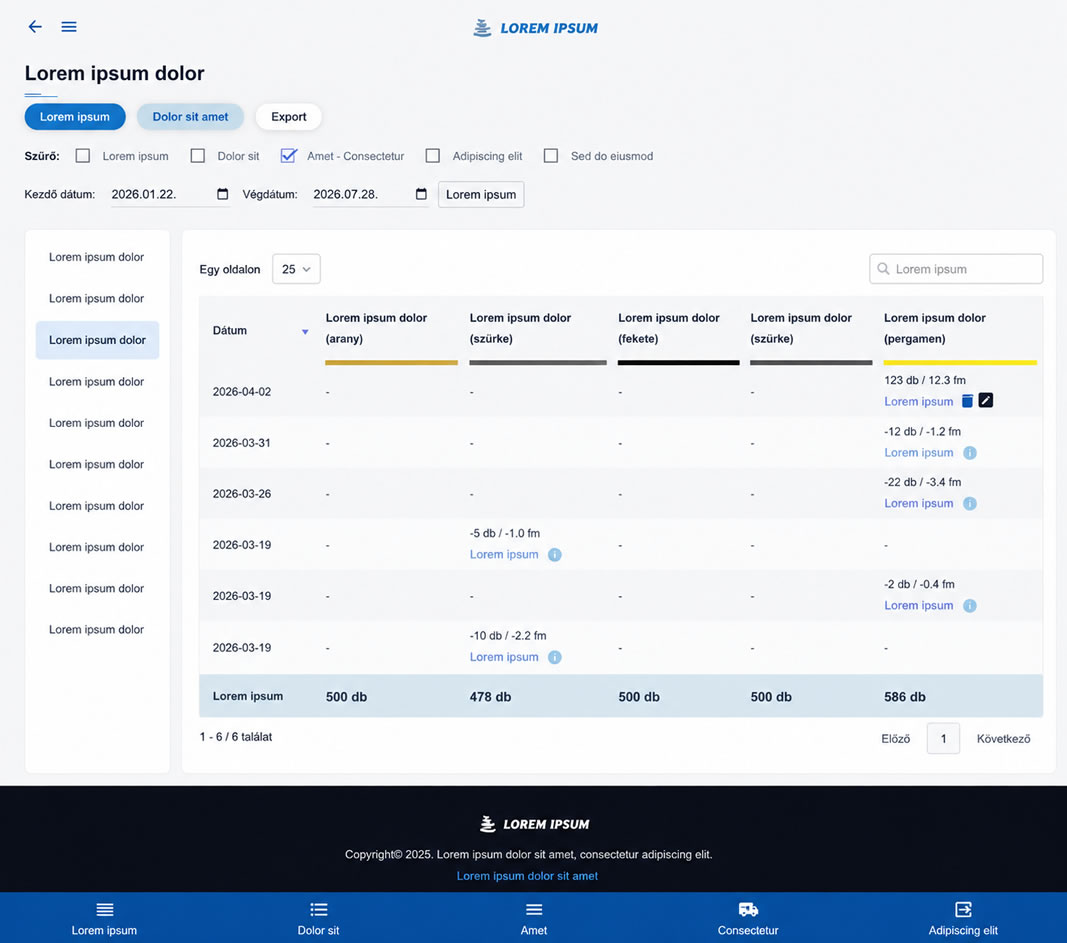
Task: Enable the Sed do eiusmod filter checkbox
Action: pyautogui.click(x=551, y=156)
